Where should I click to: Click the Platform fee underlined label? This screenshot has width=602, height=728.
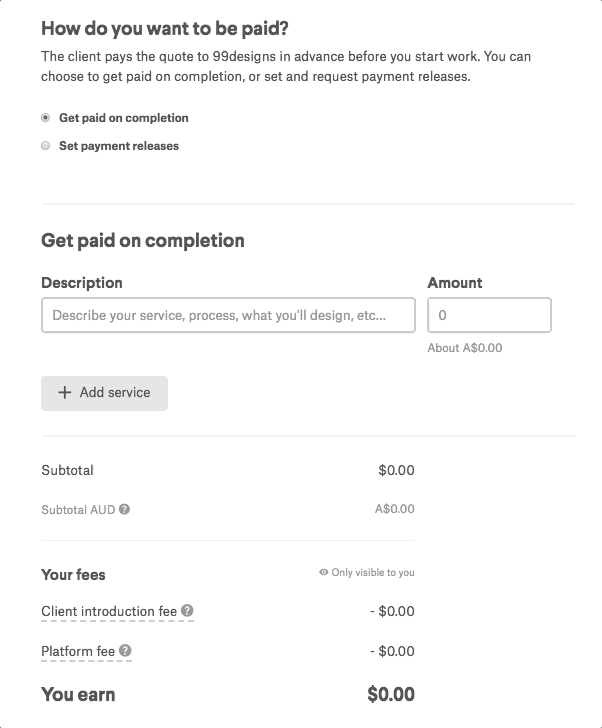tap(78, 651)
